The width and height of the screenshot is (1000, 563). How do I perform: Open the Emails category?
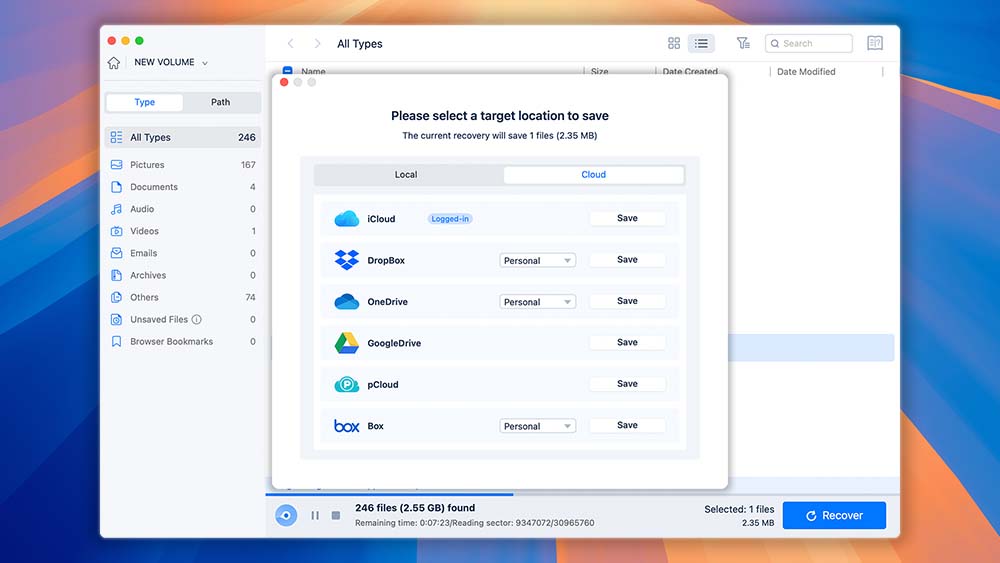(182, 253)
